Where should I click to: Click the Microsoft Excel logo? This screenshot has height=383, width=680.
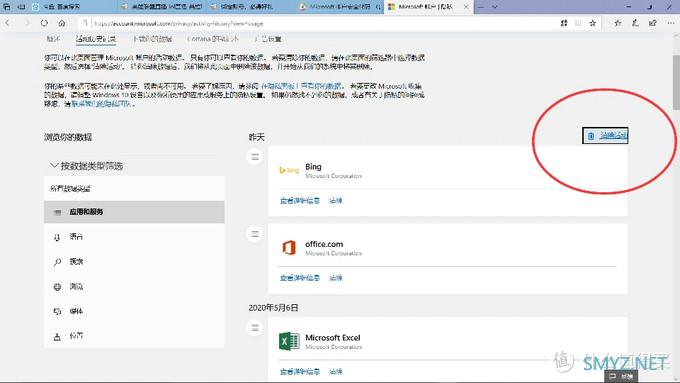coord(289,341)
